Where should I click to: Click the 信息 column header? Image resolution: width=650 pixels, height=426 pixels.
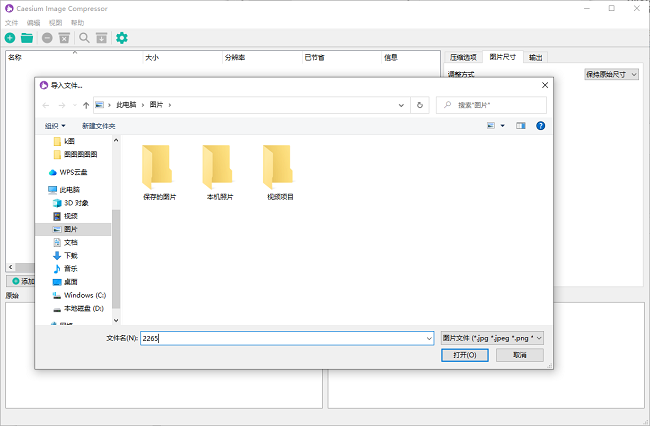[x=410, y=58]
